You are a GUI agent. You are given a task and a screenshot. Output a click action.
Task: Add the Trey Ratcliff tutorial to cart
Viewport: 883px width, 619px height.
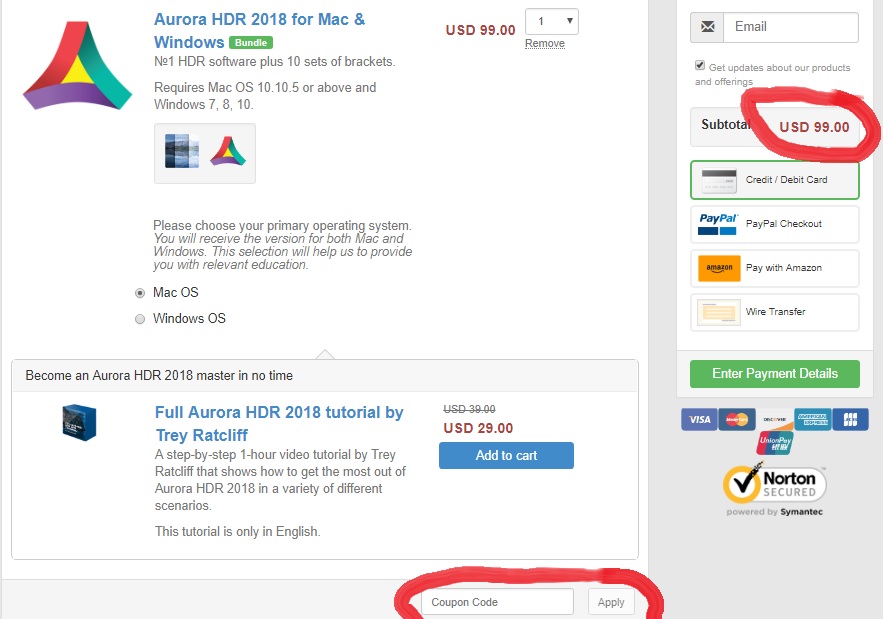506,455
